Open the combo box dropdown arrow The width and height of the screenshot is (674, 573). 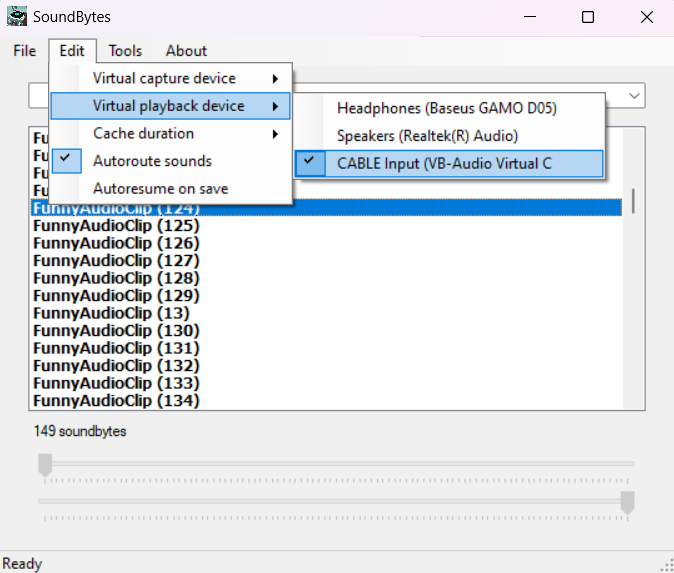click(x=634, y=96)
